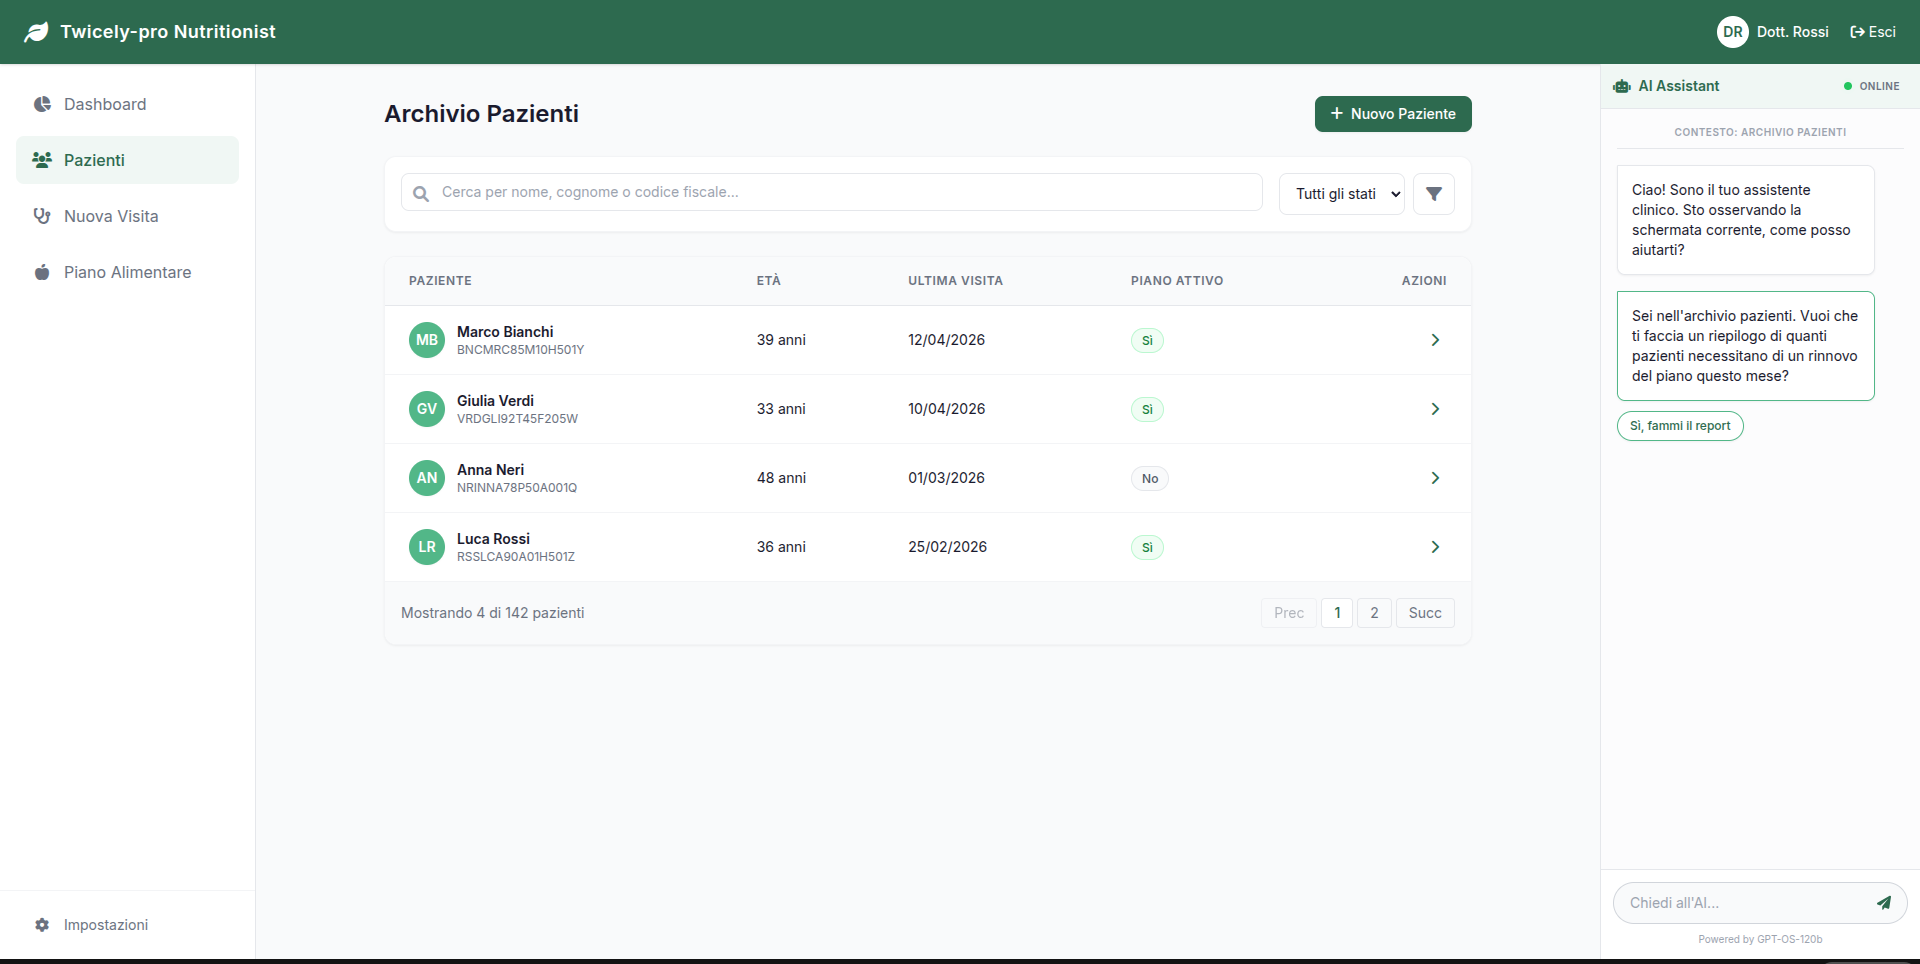
Task: Click Anna Neri's AN avatar
Action: coord(427,478)
